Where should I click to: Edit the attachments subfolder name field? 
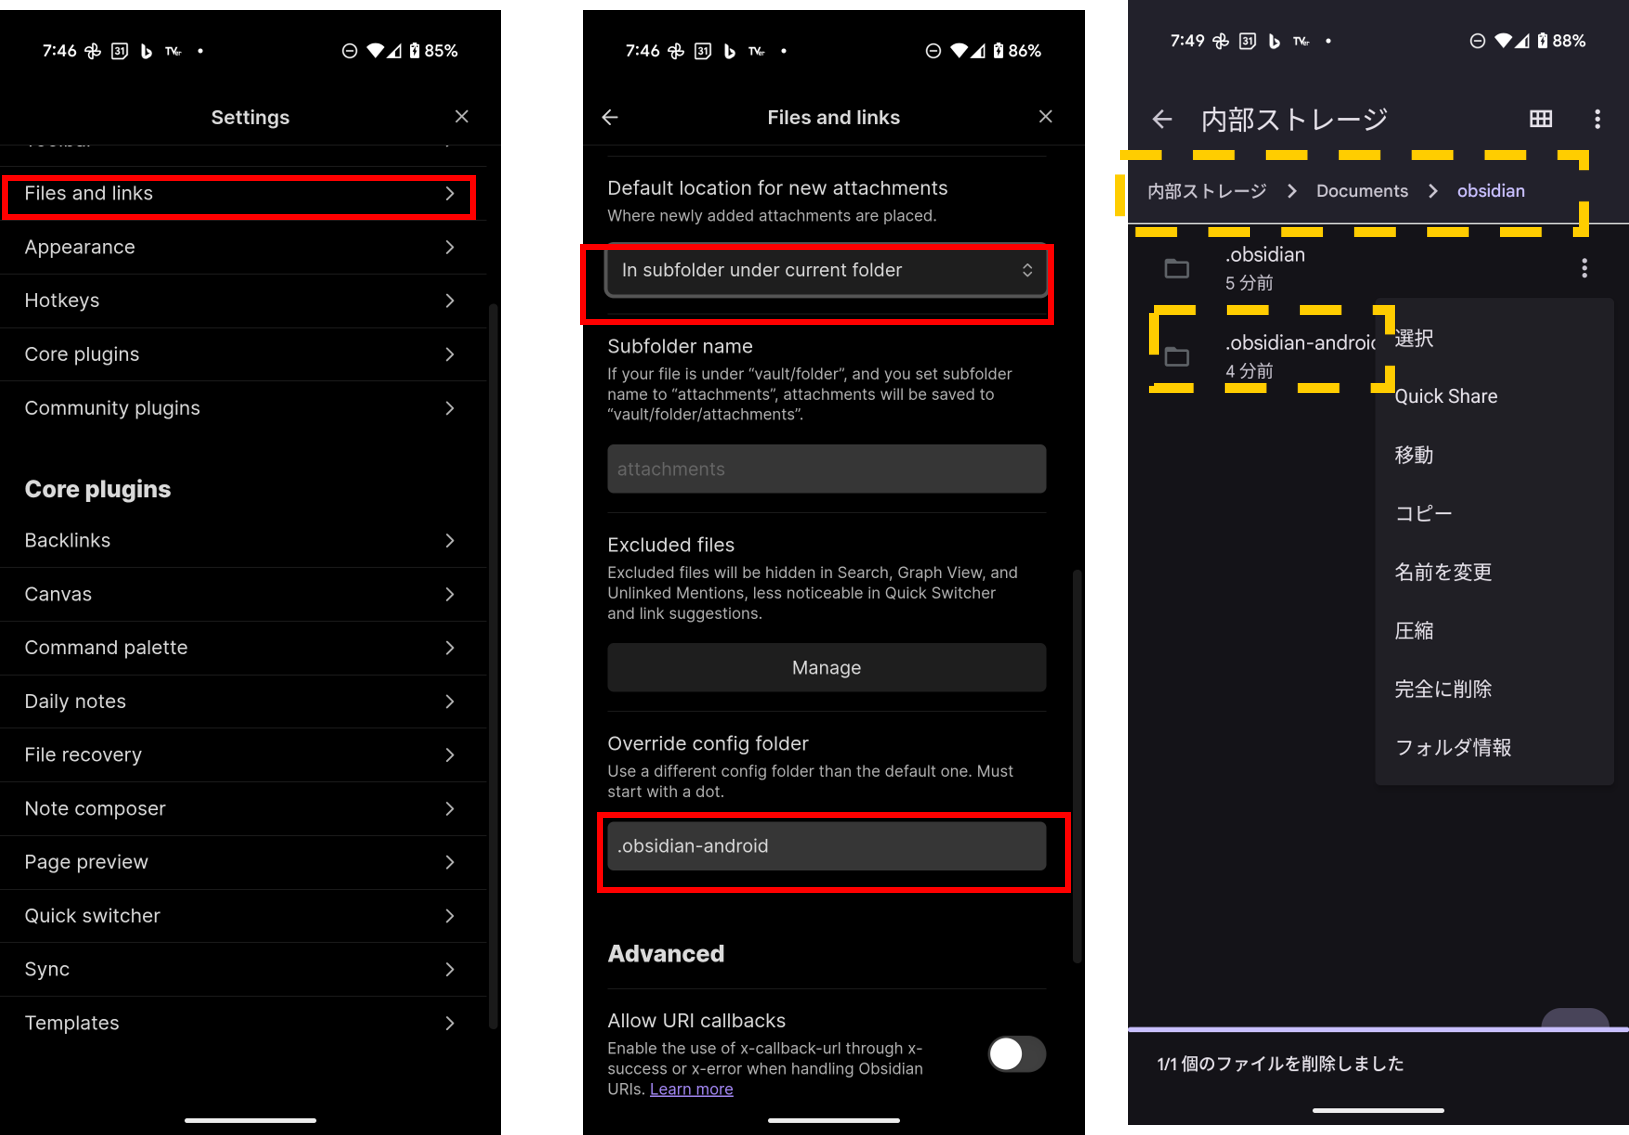pos(826,469)
